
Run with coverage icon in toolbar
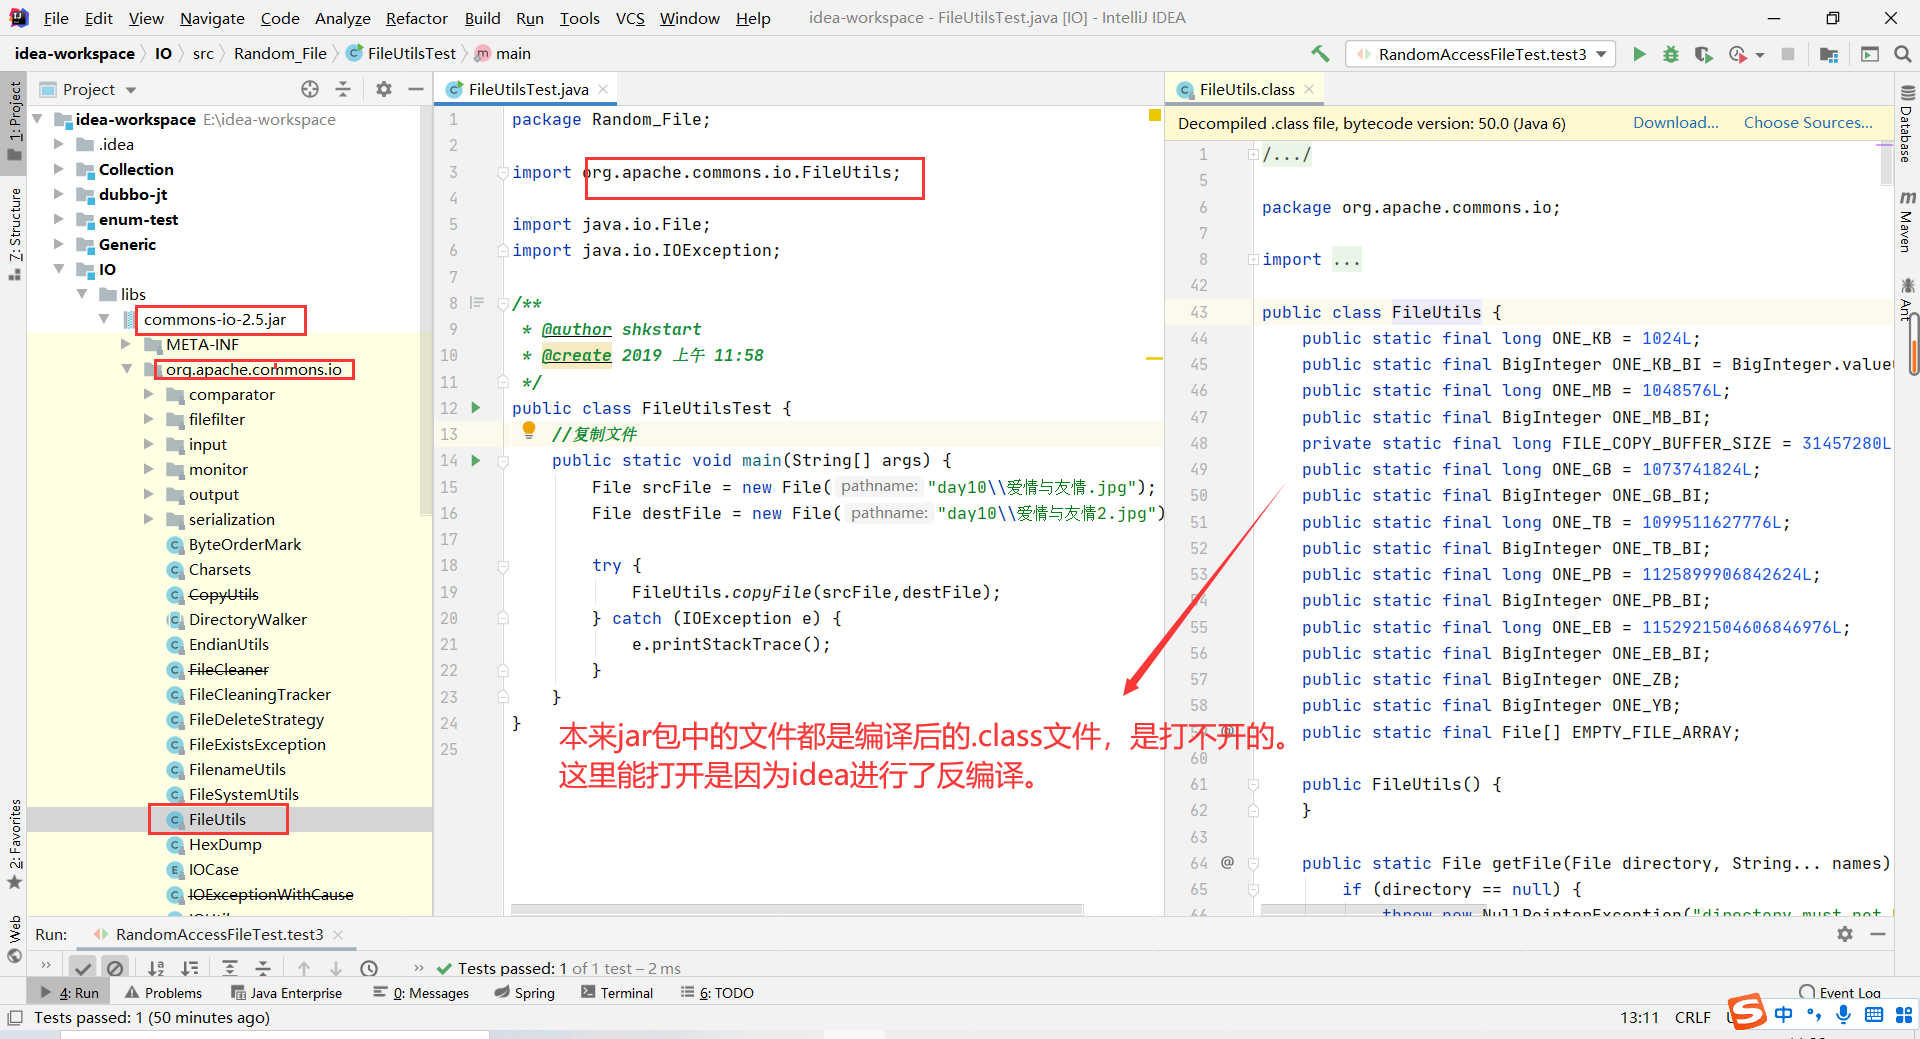(x=1704, y=54)
